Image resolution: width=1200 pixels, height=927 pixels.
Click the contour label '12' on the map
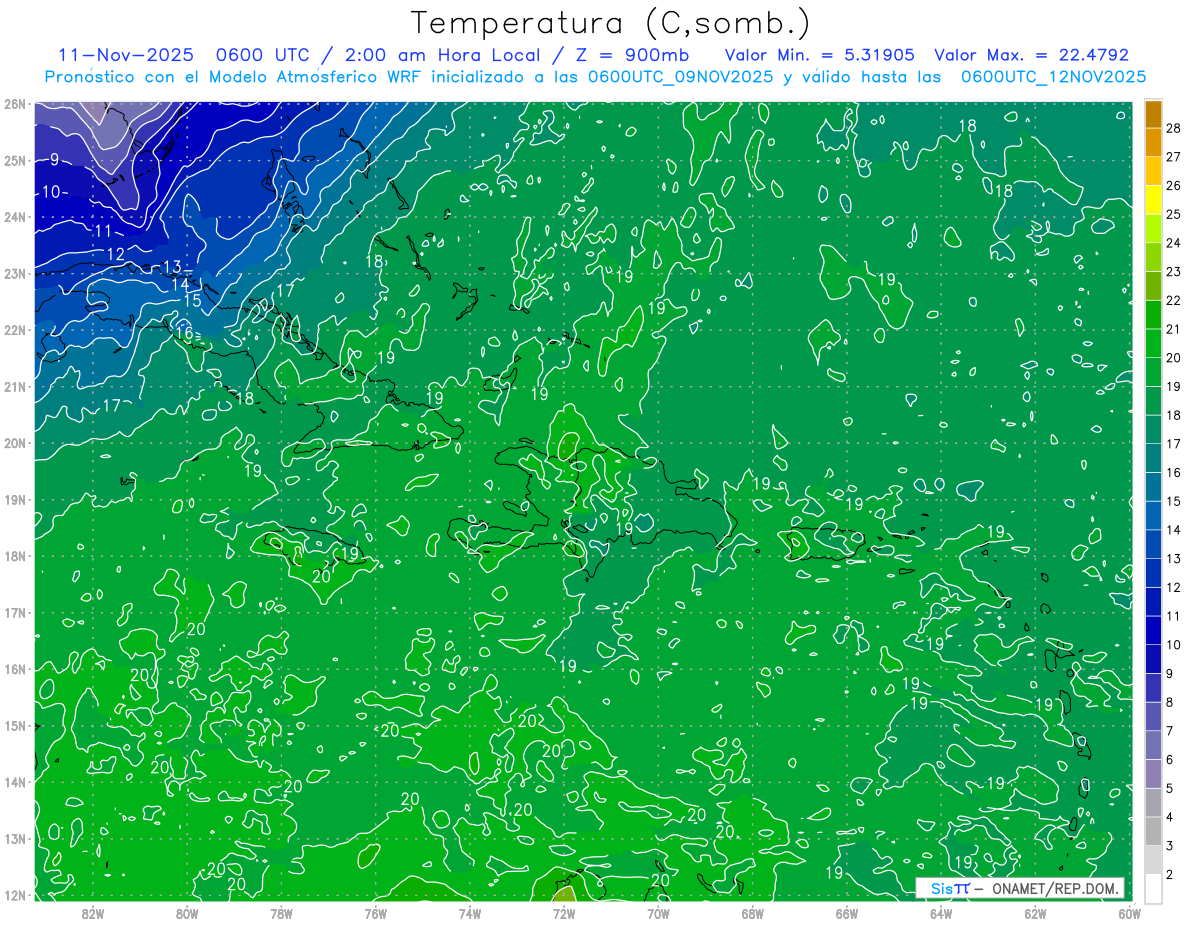click(116, 255)
